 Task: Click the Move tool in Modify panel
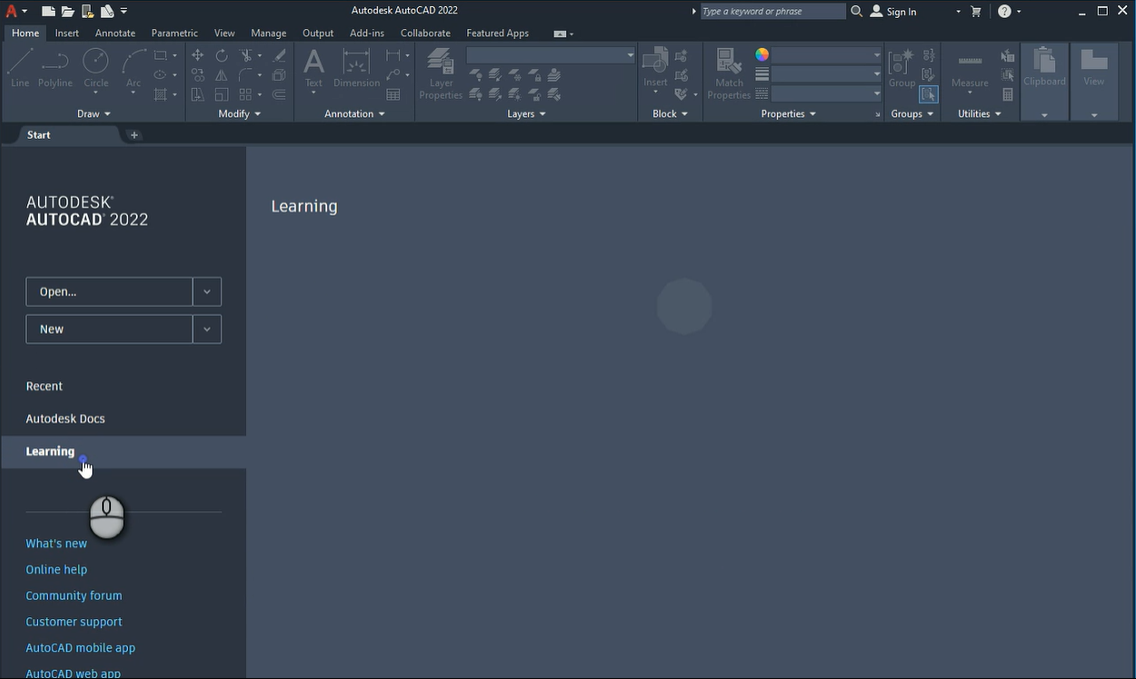(x=197, y=55)
